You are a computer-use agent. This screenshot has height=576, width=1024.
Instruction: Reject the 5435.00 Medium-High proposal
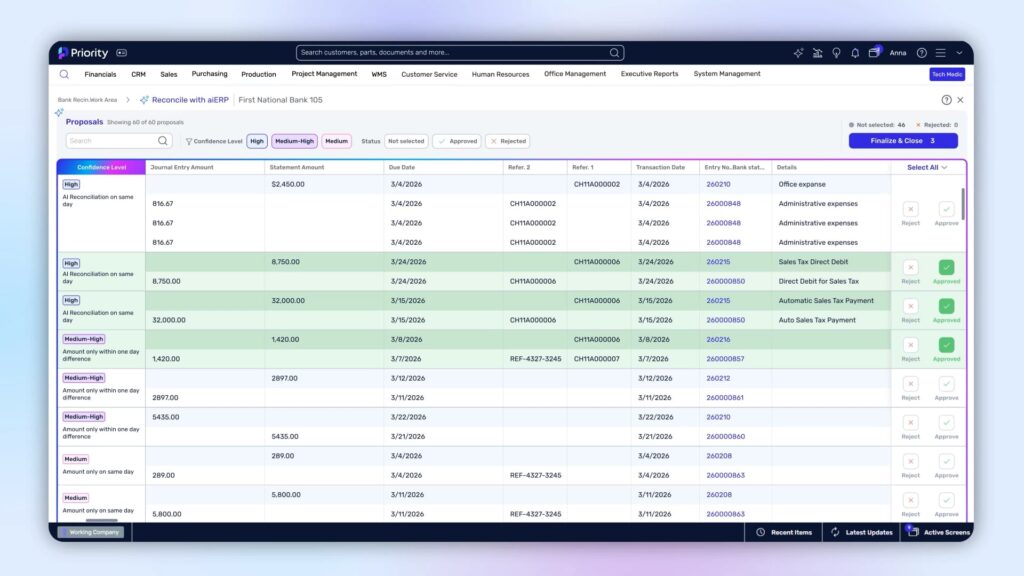point(910,423)
